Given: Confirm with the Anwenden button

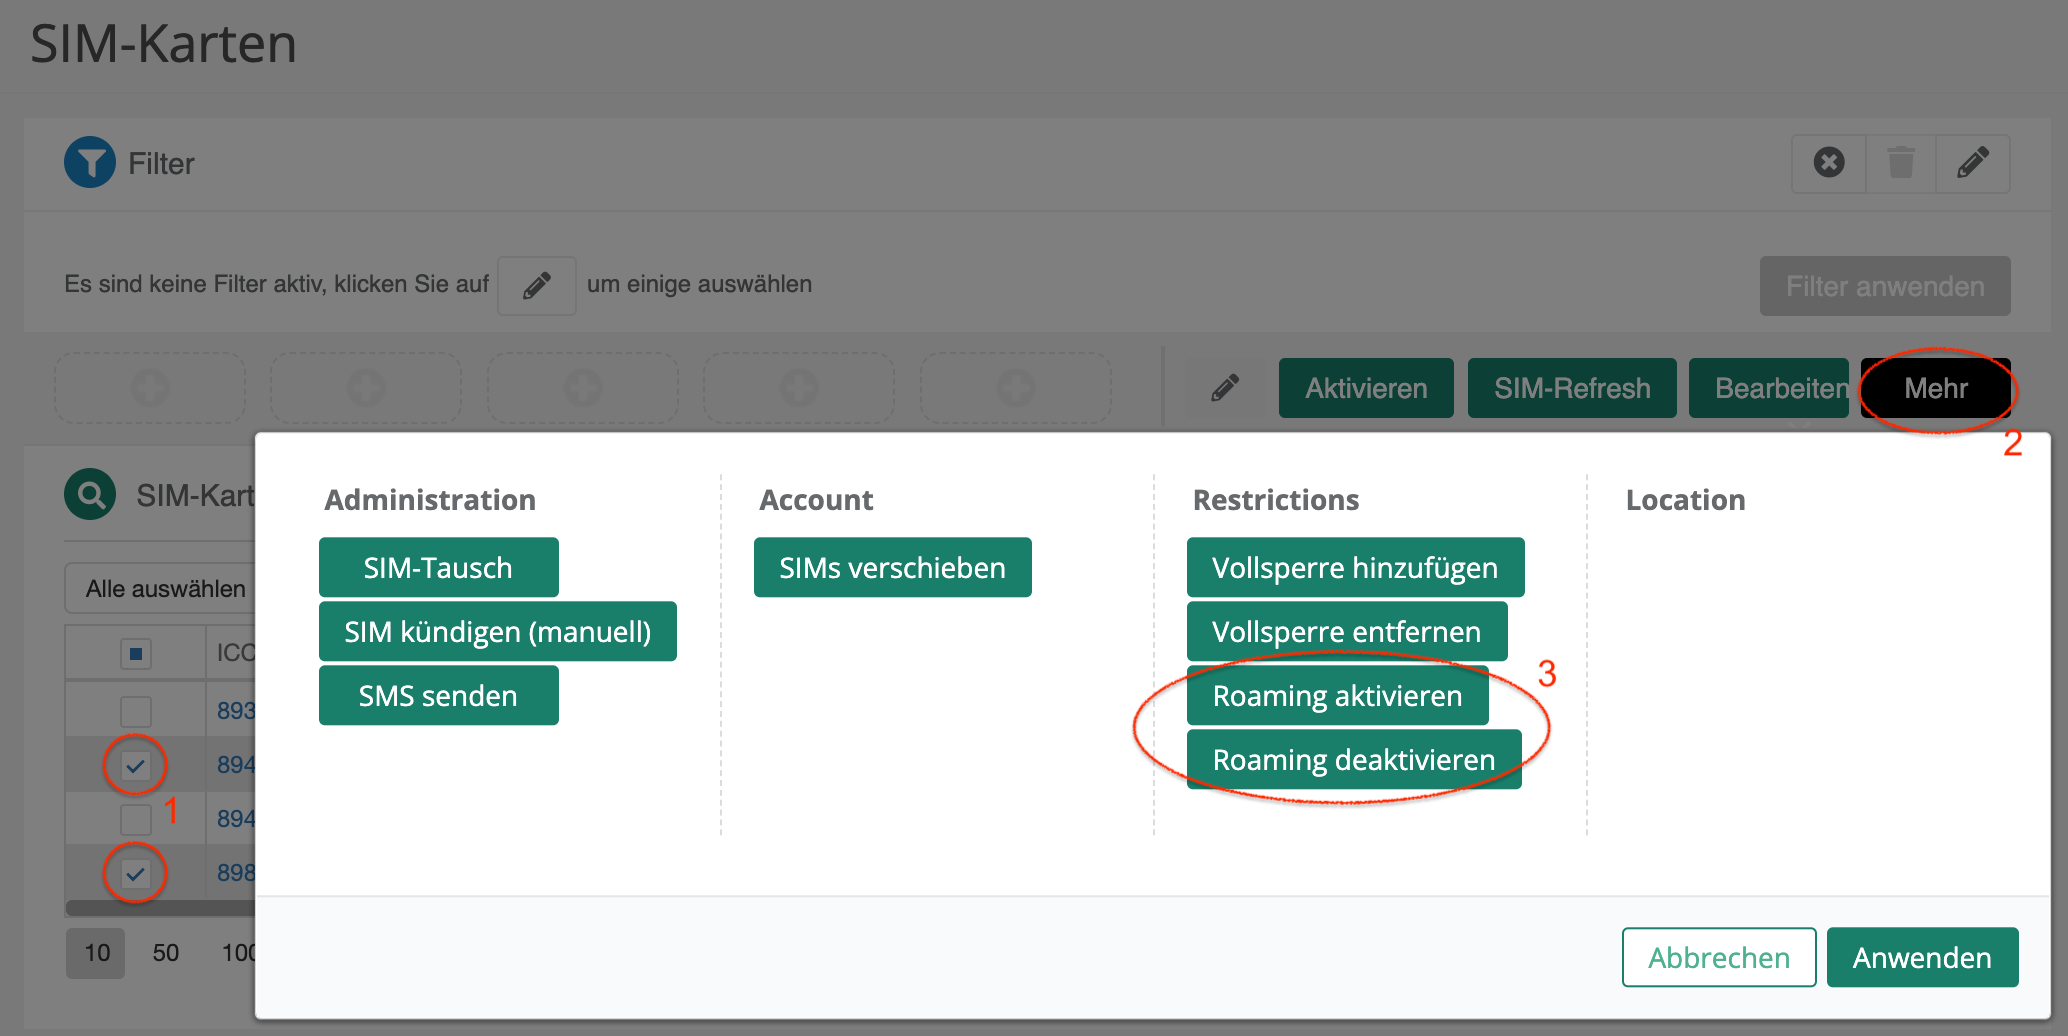Looking at the screenshot, I should point(1922,957).
